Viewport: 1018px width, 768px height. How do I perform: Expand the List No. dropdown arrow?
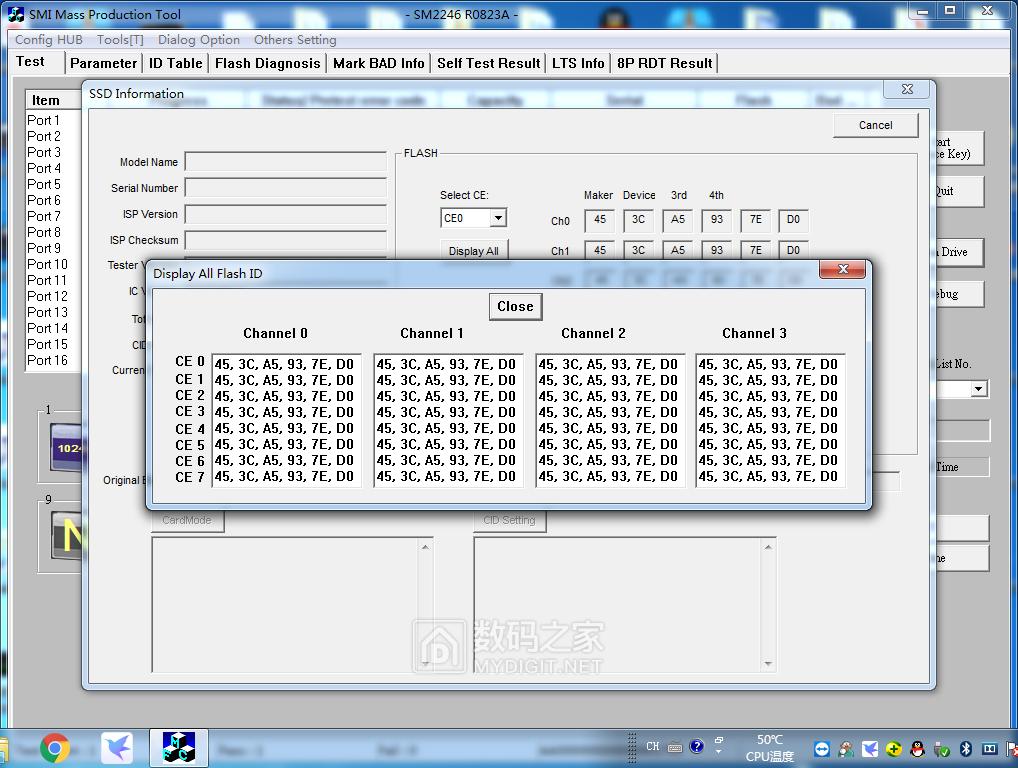point(978,389)
